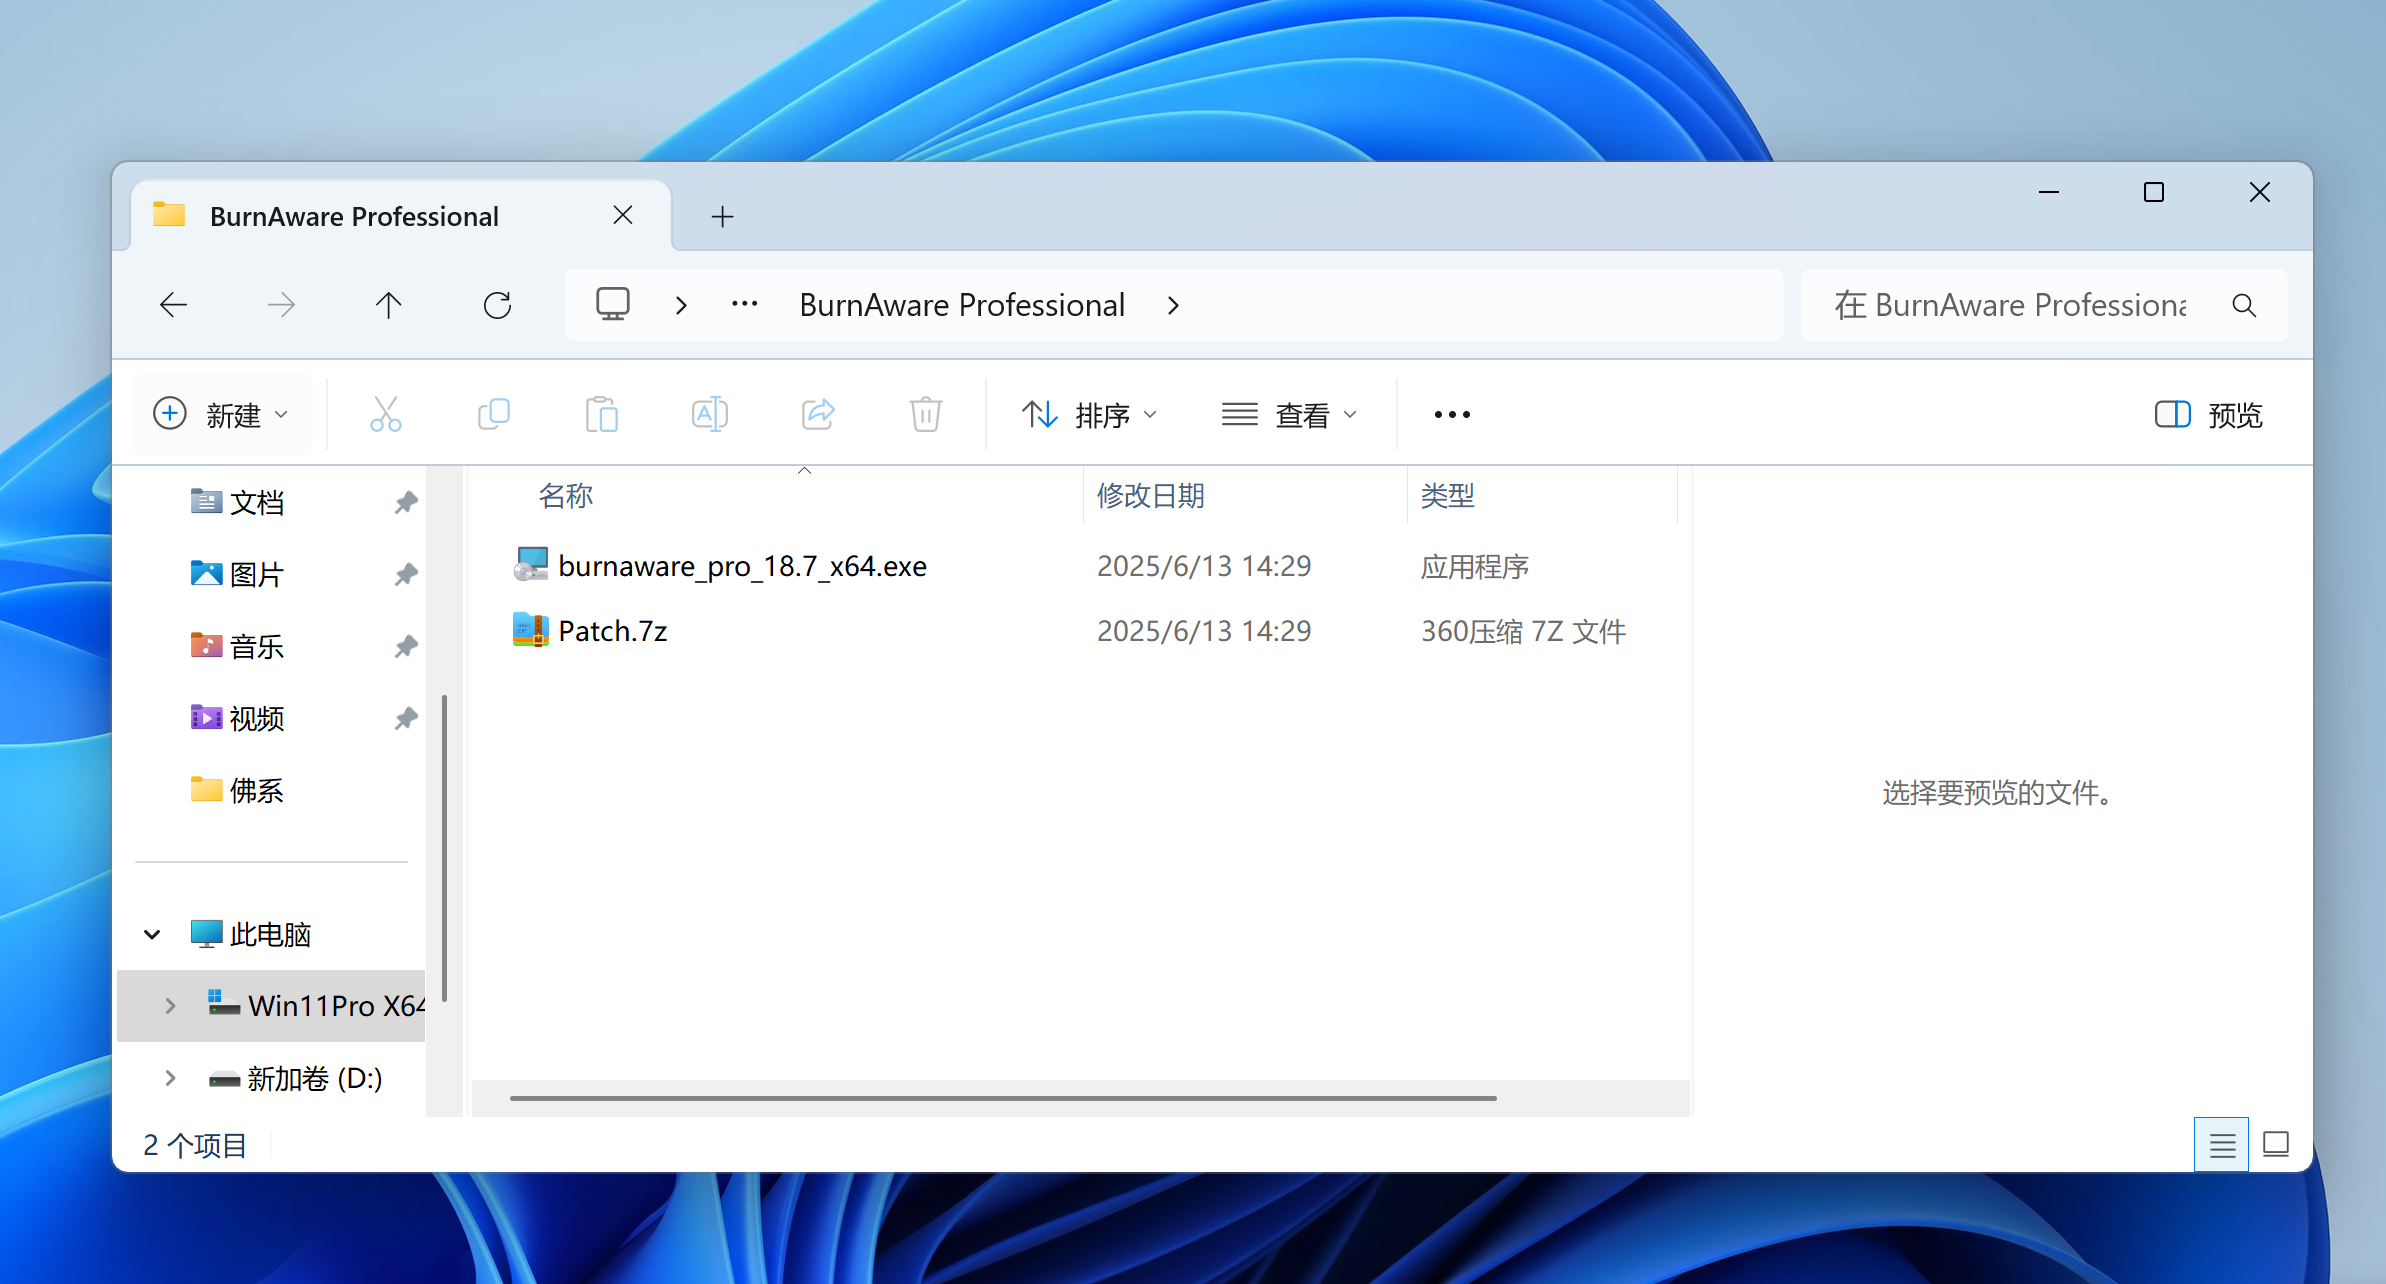Viewport: 2386px width, 1284px height.
Task: Click the Delete trash icon
Action: point(925,414)
